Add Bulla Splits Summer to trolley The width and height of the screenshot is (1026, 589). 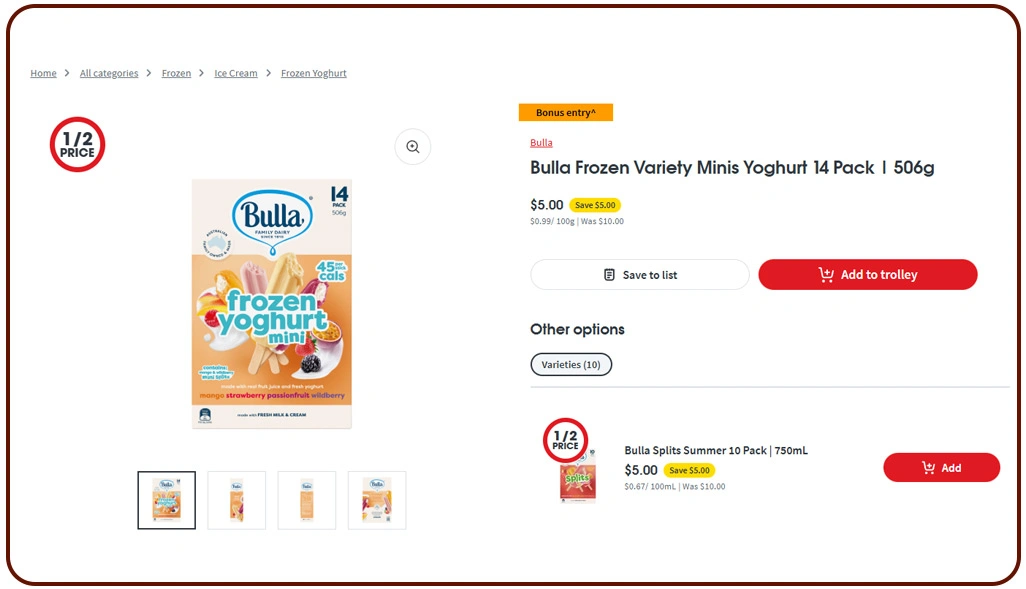[x=941, y=468]
